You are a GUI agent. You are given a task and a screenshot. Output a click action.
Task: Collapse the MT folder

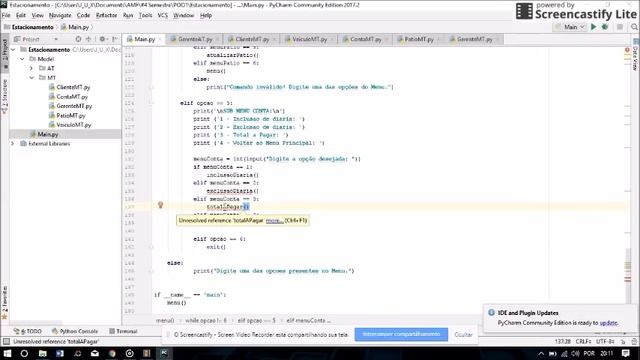[31, 78]
